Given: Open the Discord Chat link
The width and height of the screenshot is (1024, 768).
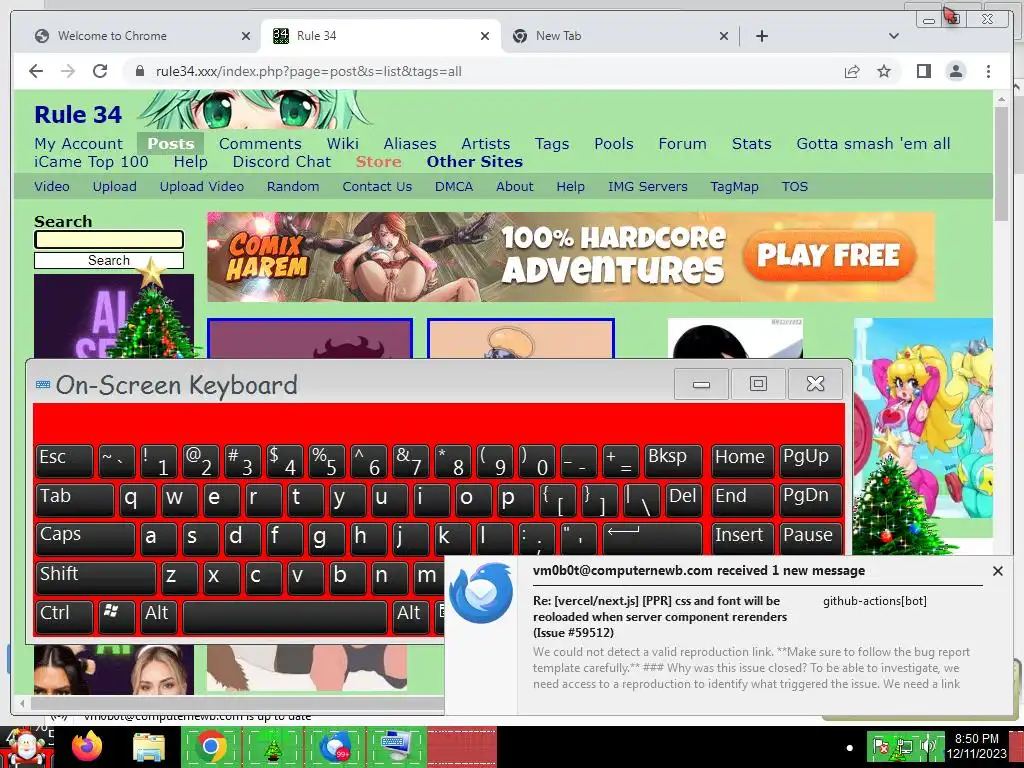Looking at the screenshot, I should pos(281,162).
